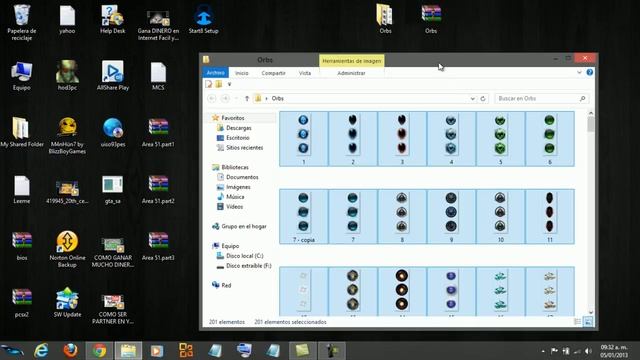This screenshot has width=640, height=360.
Task: Open the quick access toolbar customize dropdown
Action: (x=229, y=84)
